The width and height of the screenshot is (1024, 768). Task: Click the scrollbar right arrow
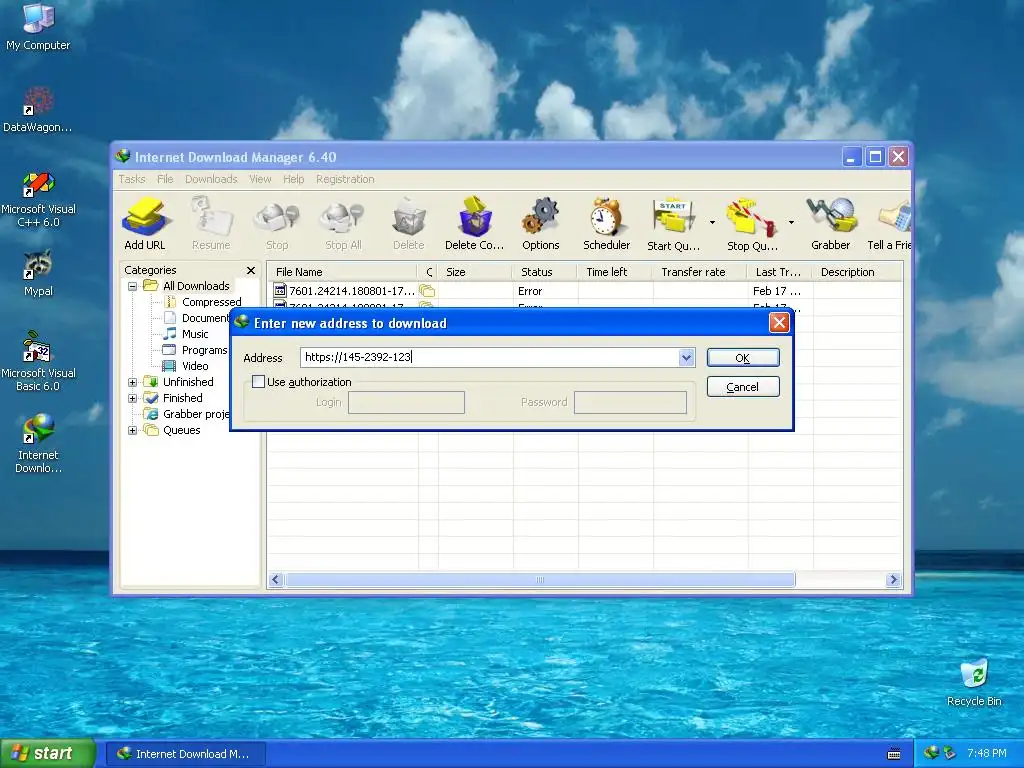pyautogui.click(x=893, y=580)
